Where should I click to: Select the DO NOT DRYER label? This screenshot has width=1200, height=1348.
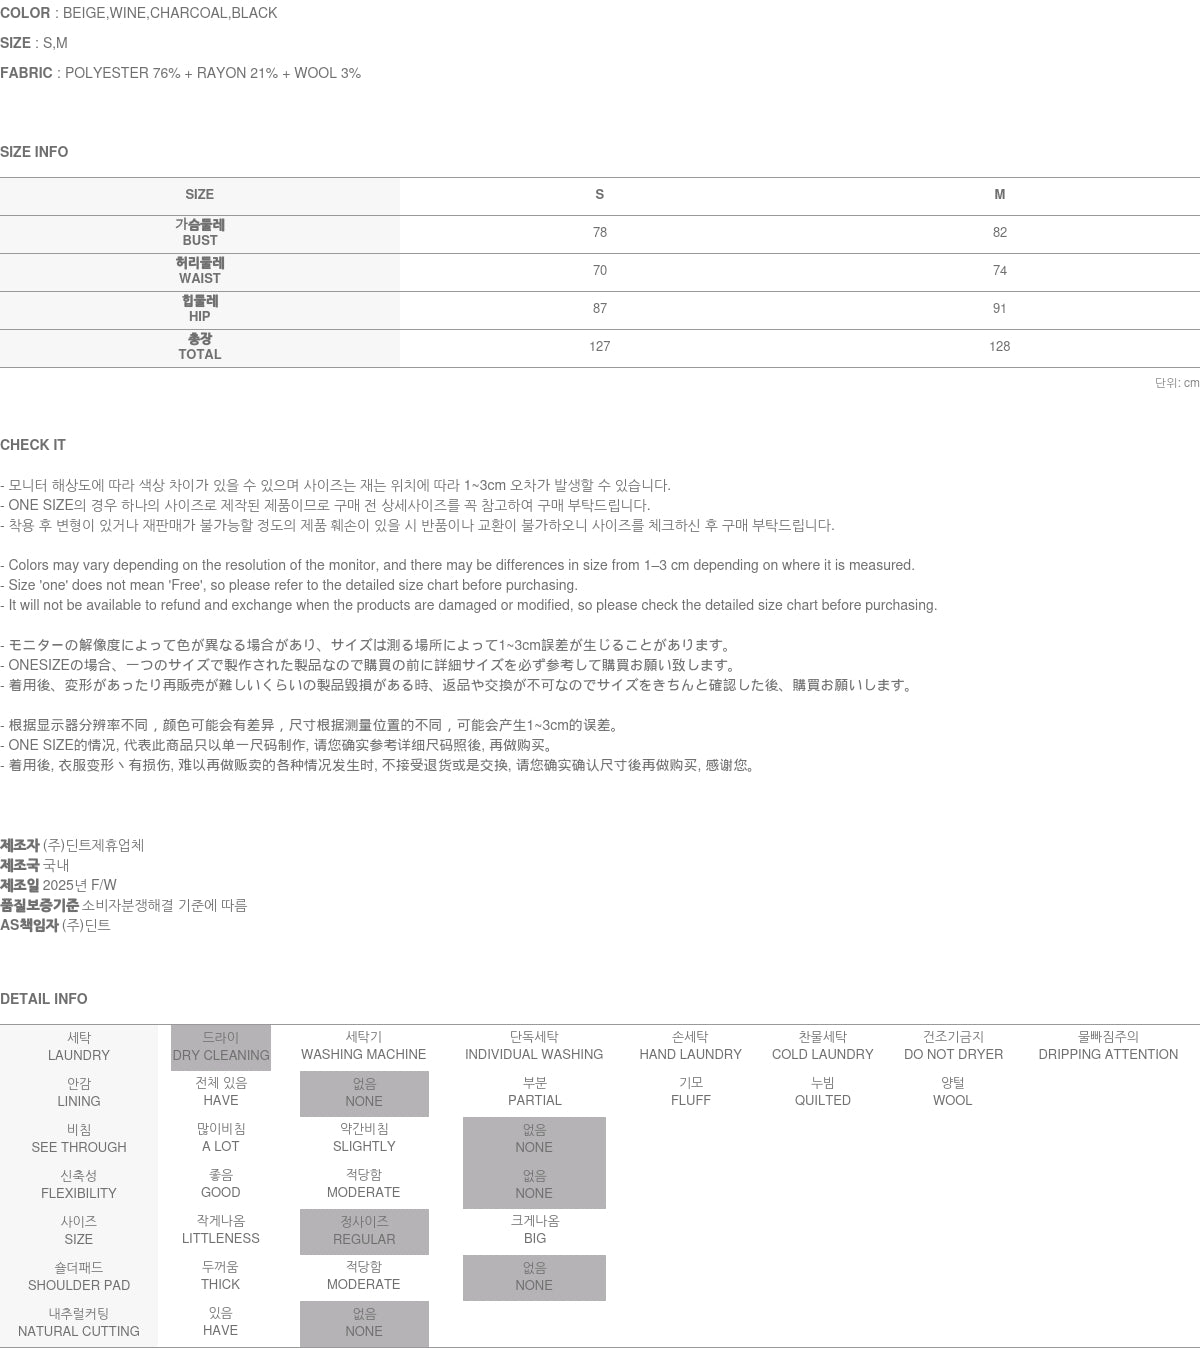coord(953,1046)
